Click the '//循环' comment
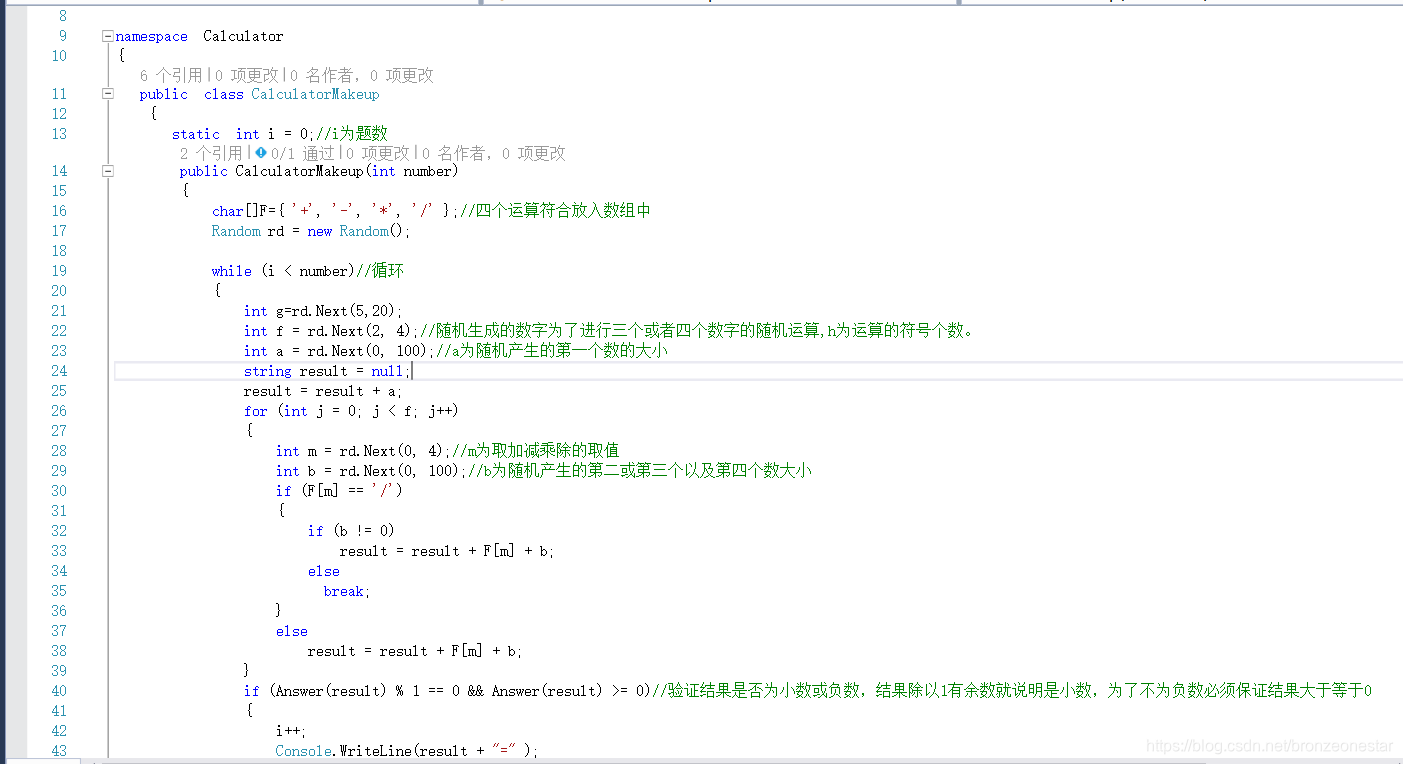 (x=380, y=271)
